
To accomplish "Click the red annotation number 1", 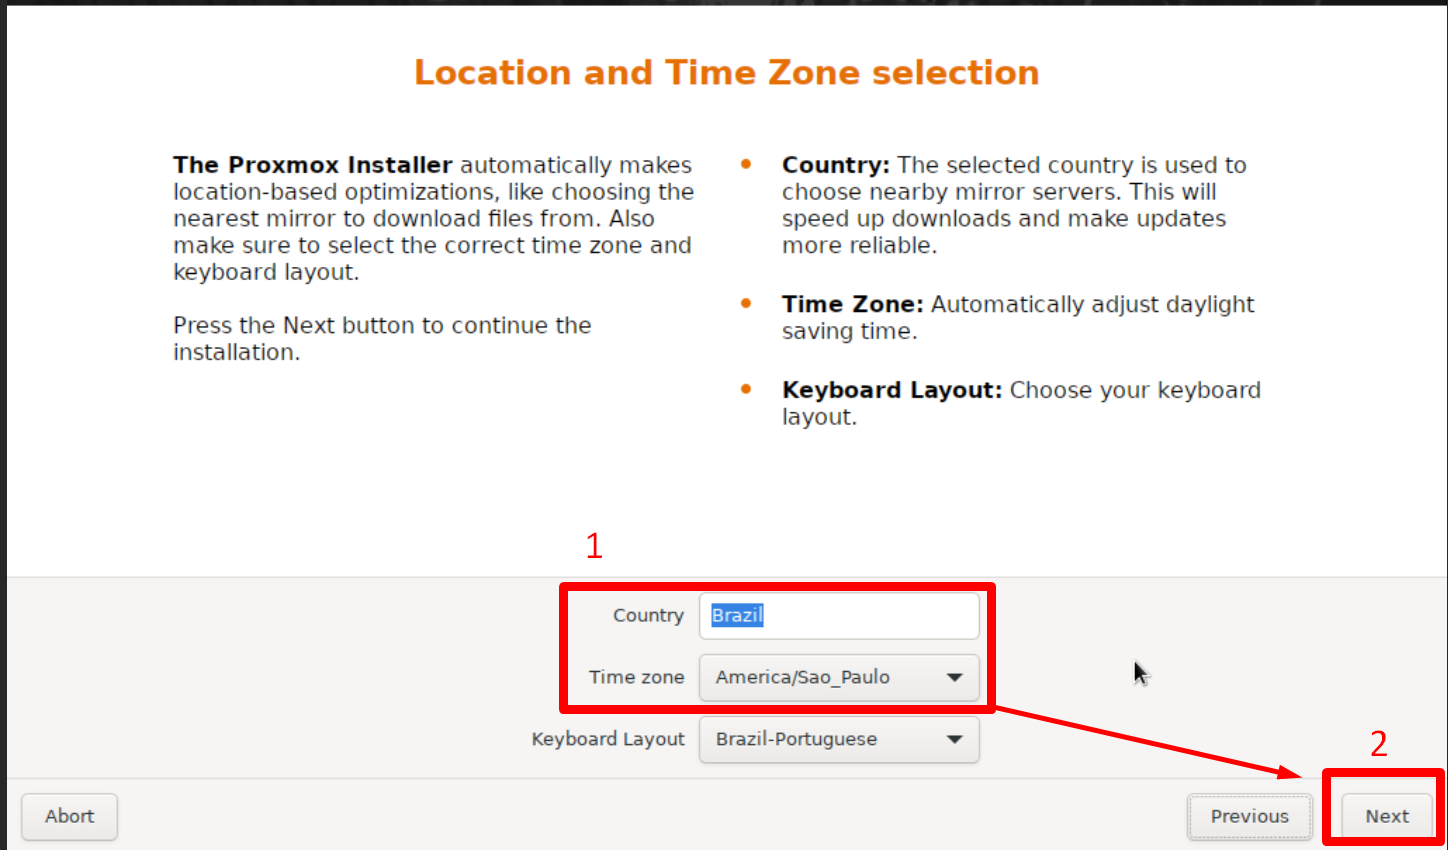I will [594, 546].
